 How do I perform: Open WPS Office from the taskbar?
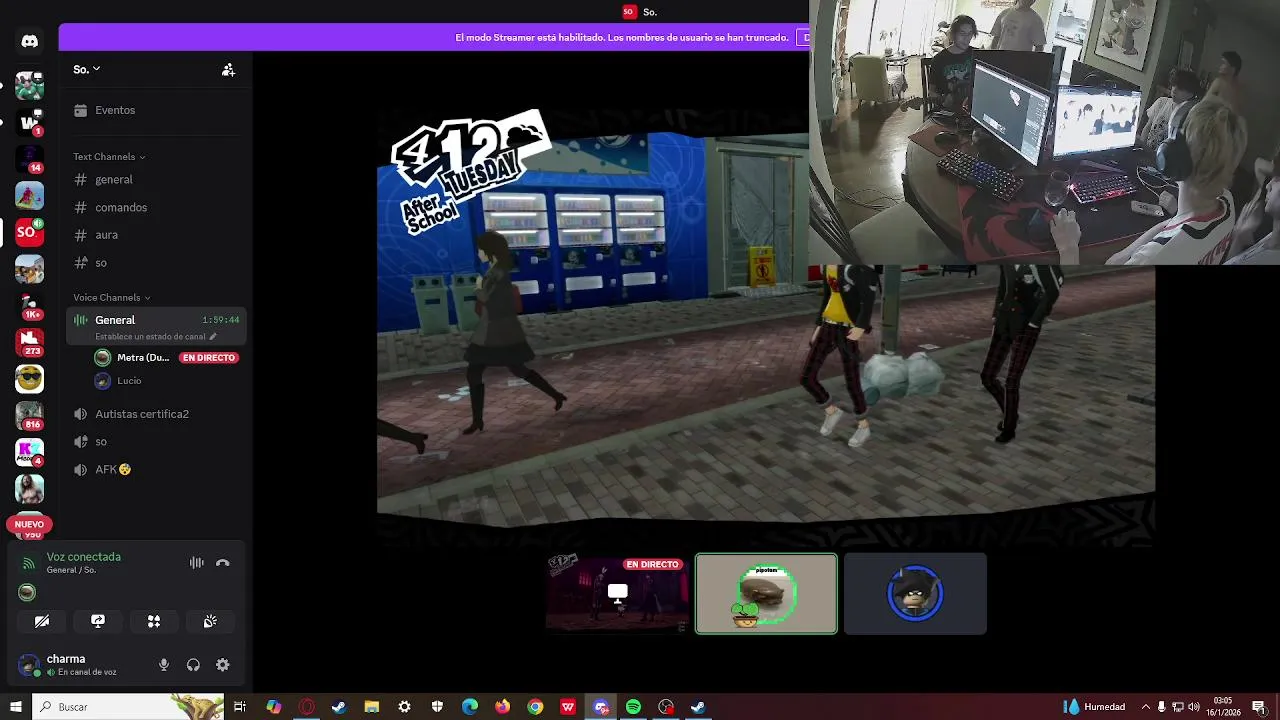[568, 707]
